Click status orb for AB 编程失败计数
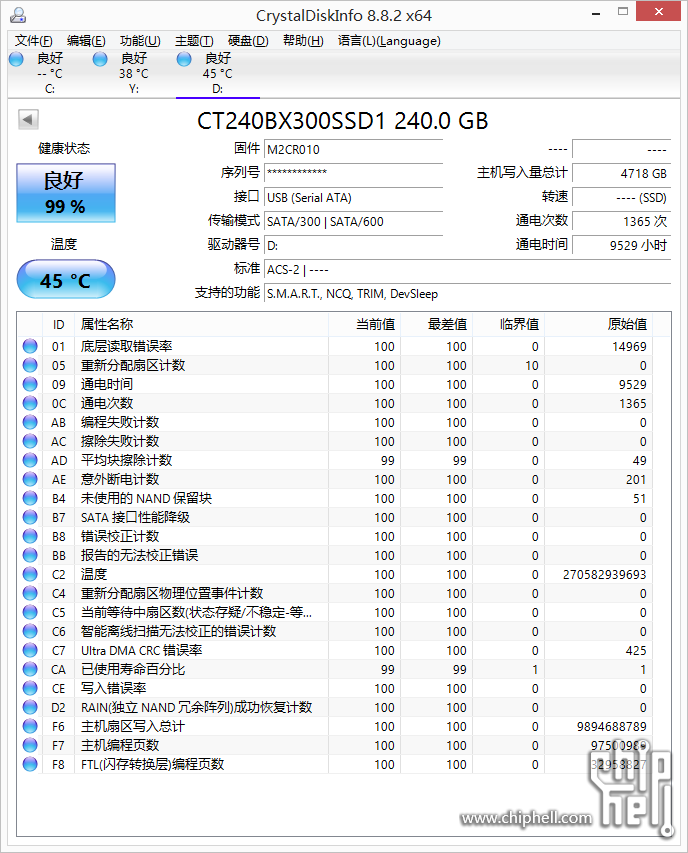The width and height of the screenshot is (688, 853). click(30, 422)
